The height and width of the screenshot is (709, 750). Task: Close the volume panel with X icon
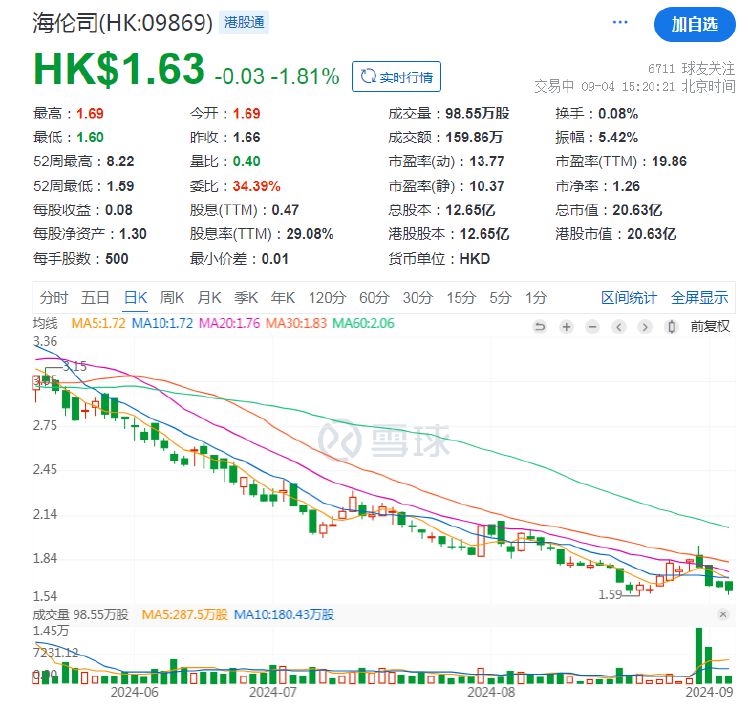723,614
